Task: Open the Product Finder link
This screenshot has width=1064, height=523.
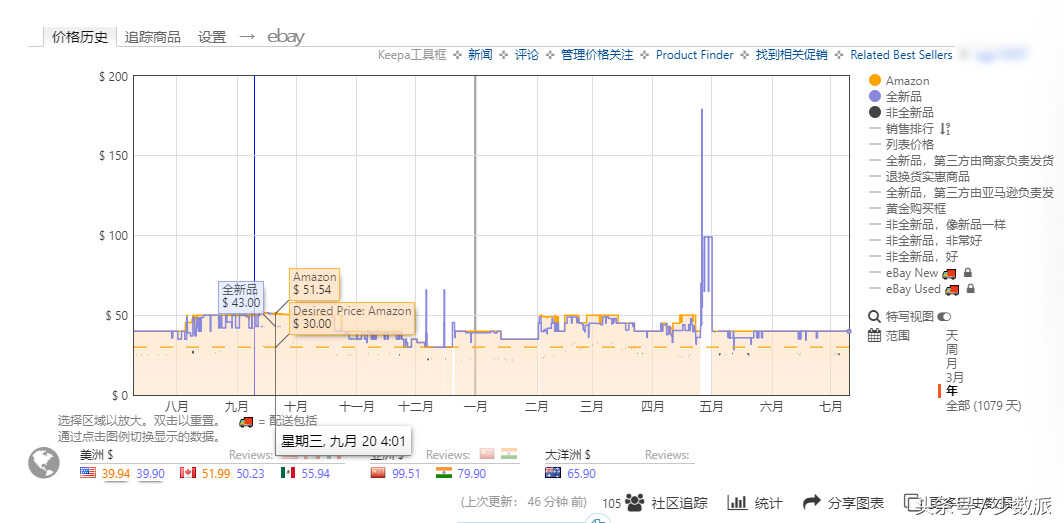Action: point(695,55)
